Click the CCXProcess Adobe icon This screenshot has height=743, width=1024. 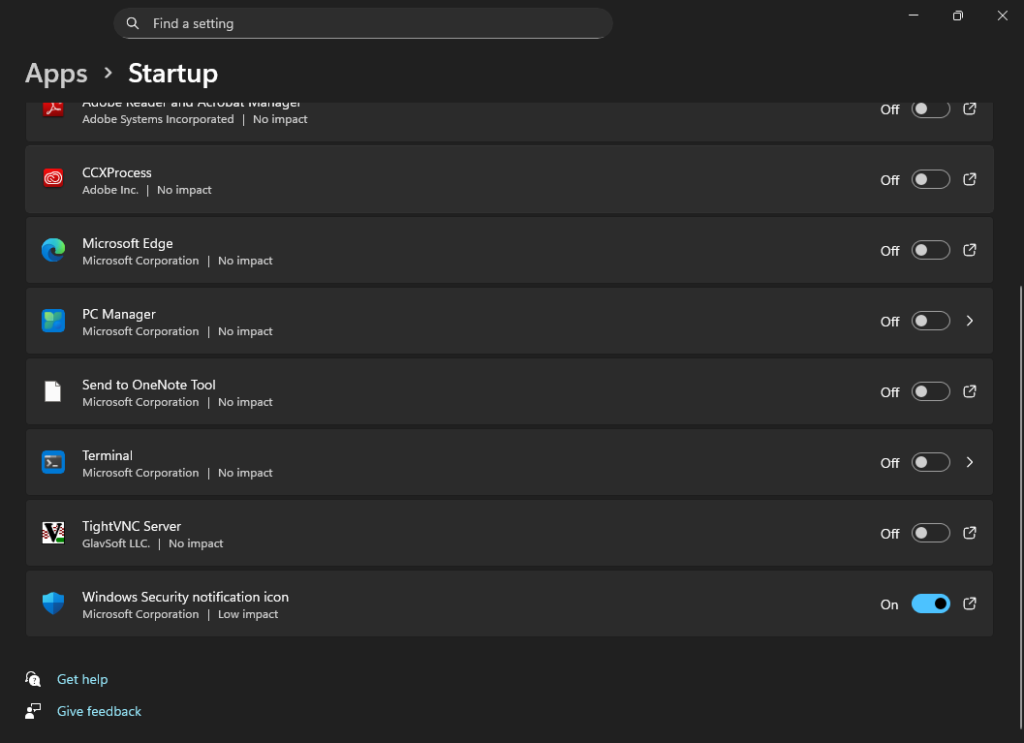tap(52, 179)
